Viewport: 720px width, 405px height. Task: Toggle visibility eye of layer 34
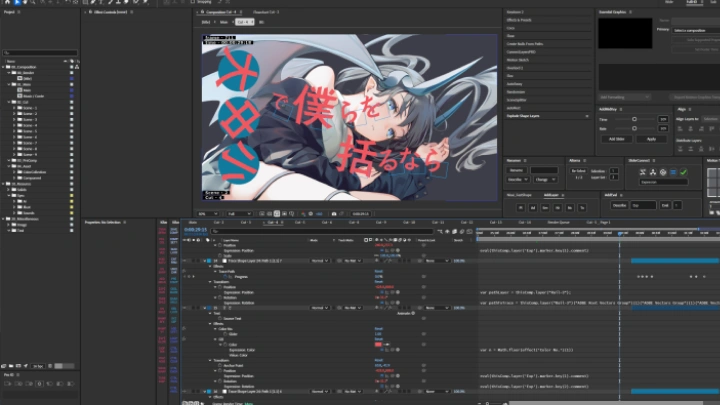tap(185, 261)
